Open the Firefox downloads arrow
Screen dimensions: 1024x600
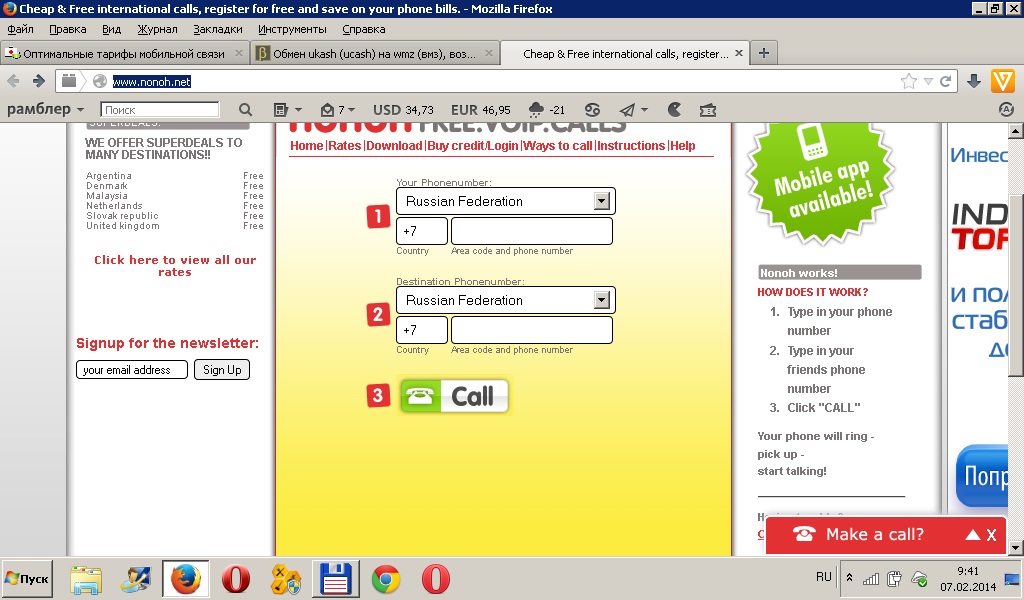point(974,81)
